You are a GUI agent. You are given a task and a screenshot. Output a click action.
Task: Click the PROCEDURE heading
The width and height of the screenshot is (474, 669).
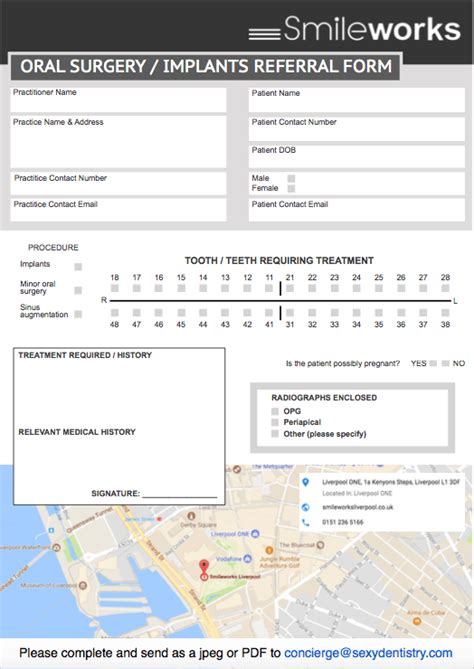[53, 247]
